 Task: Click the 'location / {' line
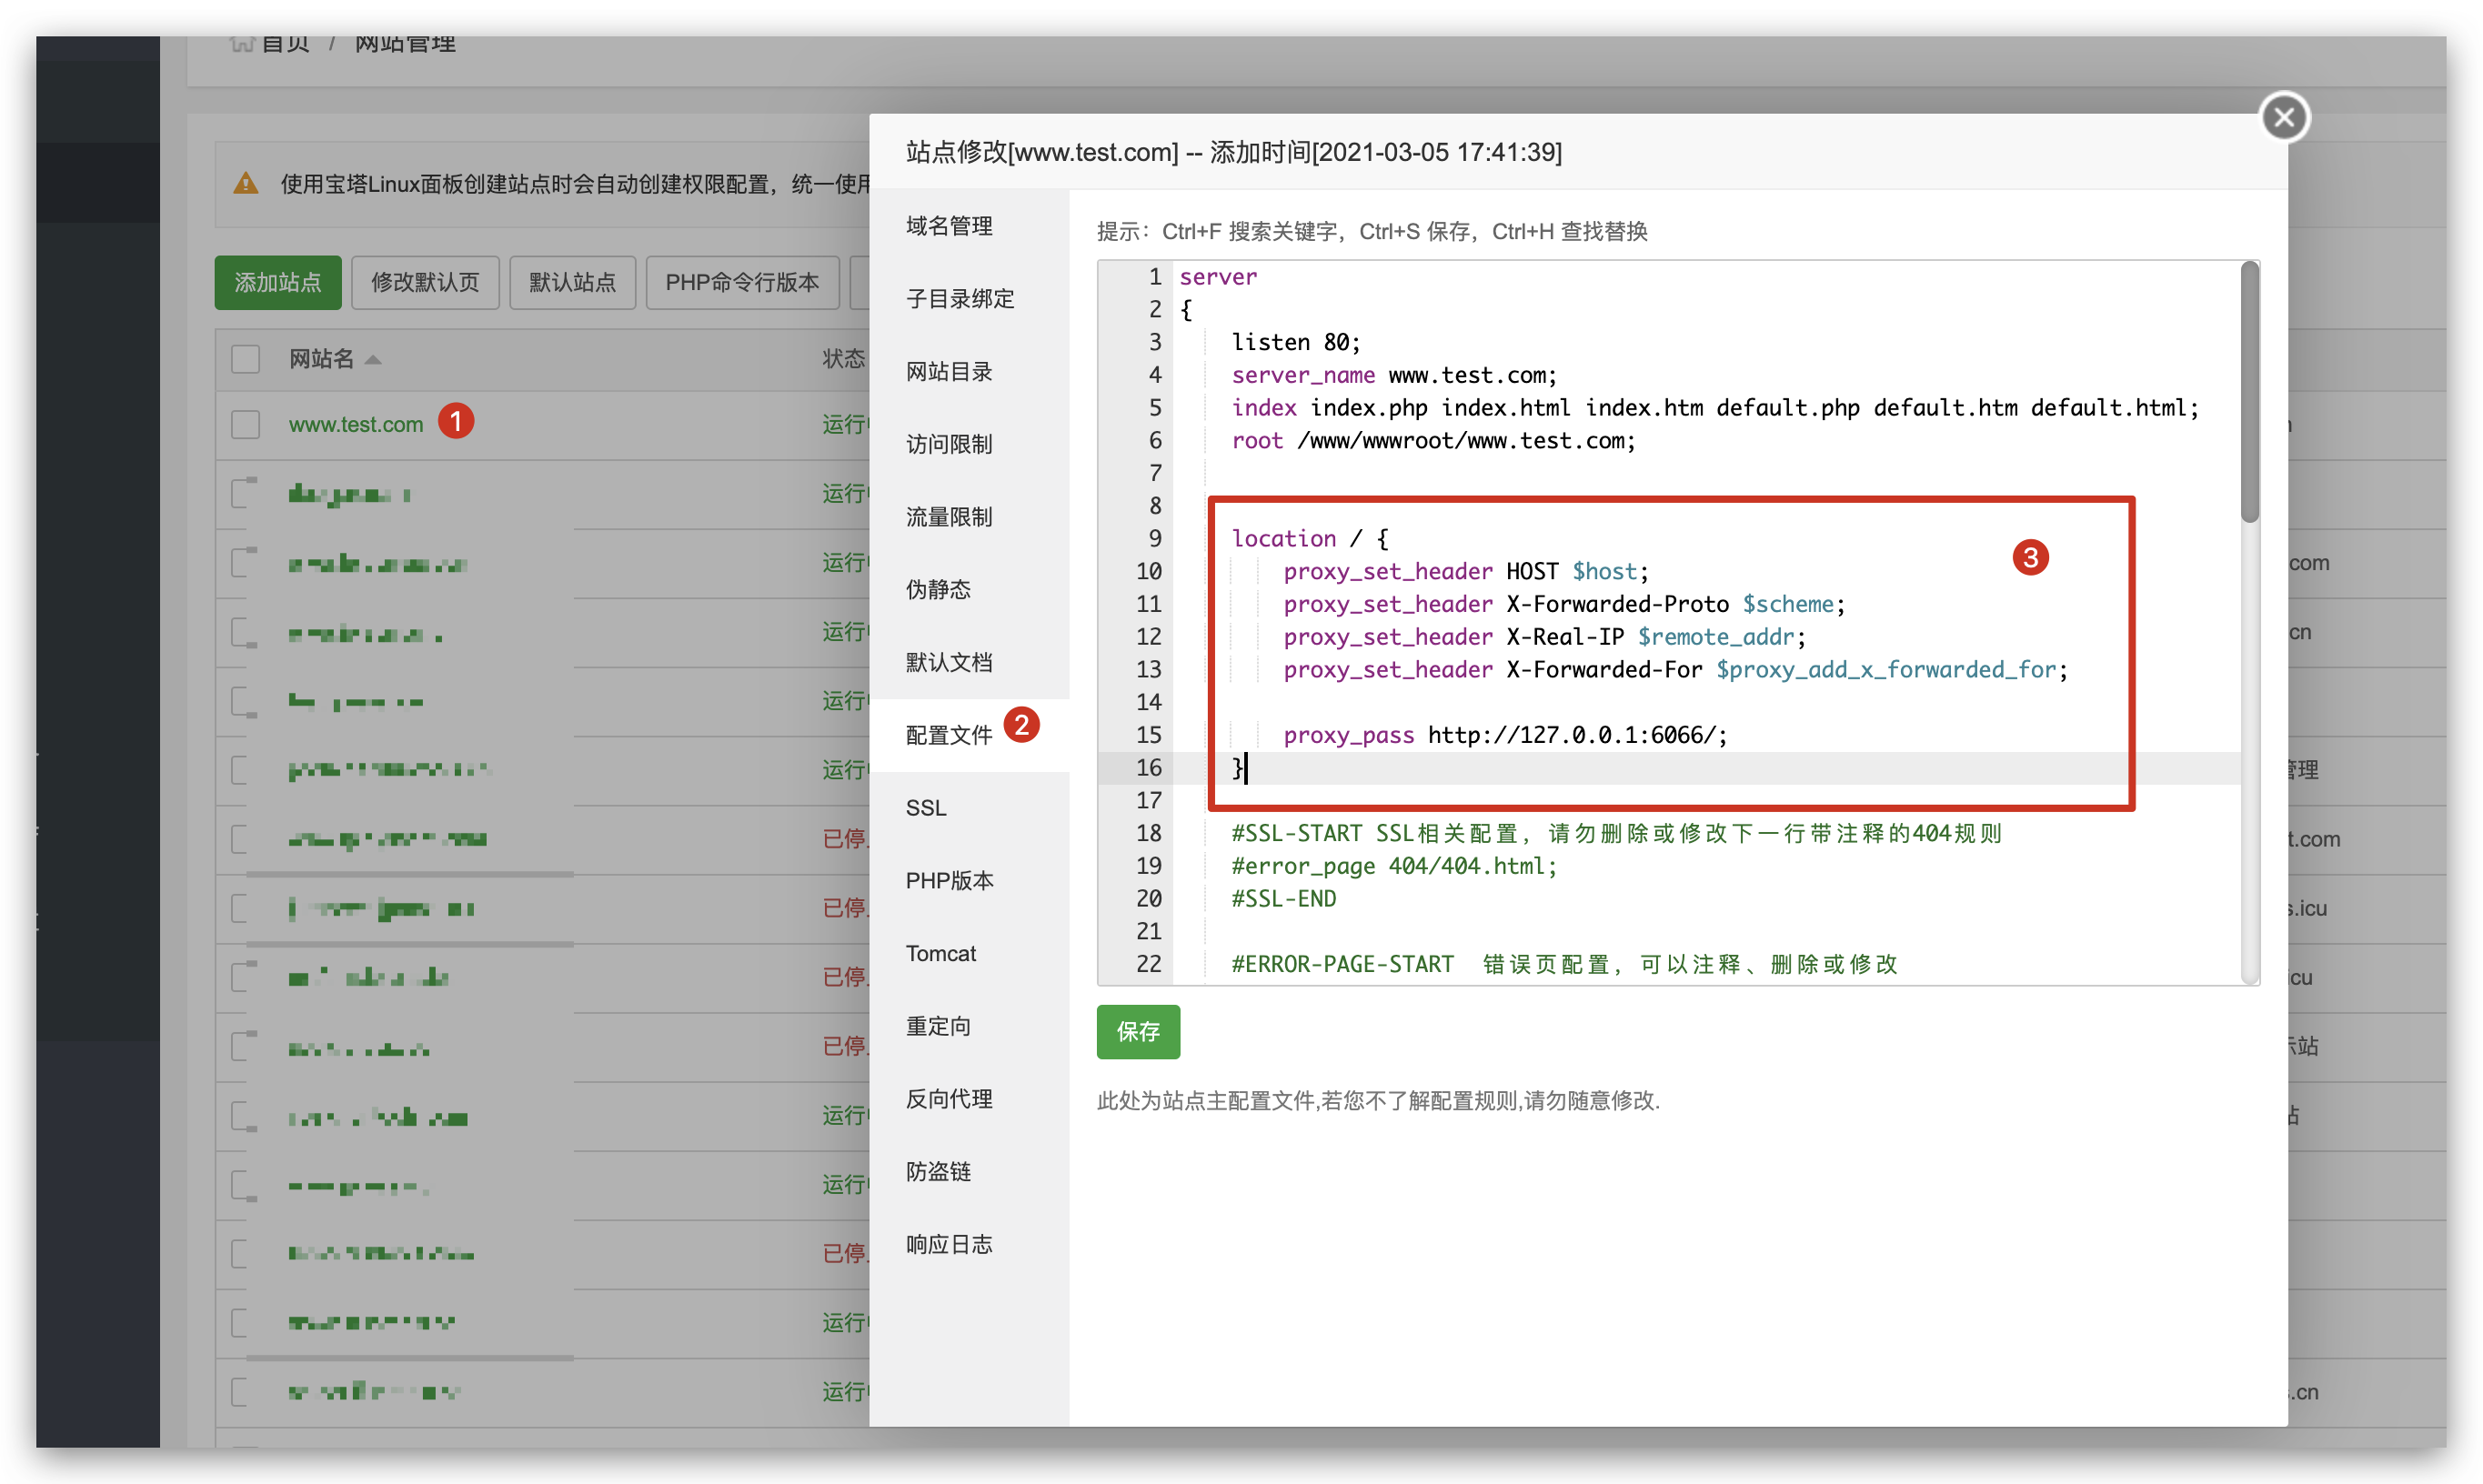tap(1309, 539)
